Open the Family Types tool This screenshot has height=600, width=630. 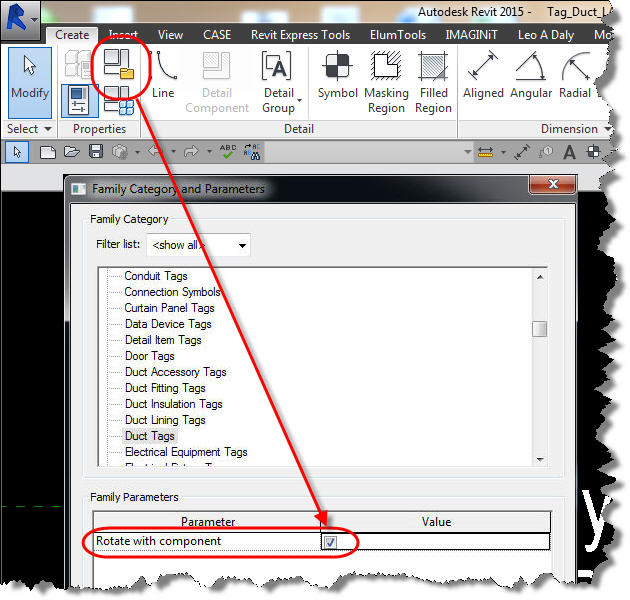119,100
